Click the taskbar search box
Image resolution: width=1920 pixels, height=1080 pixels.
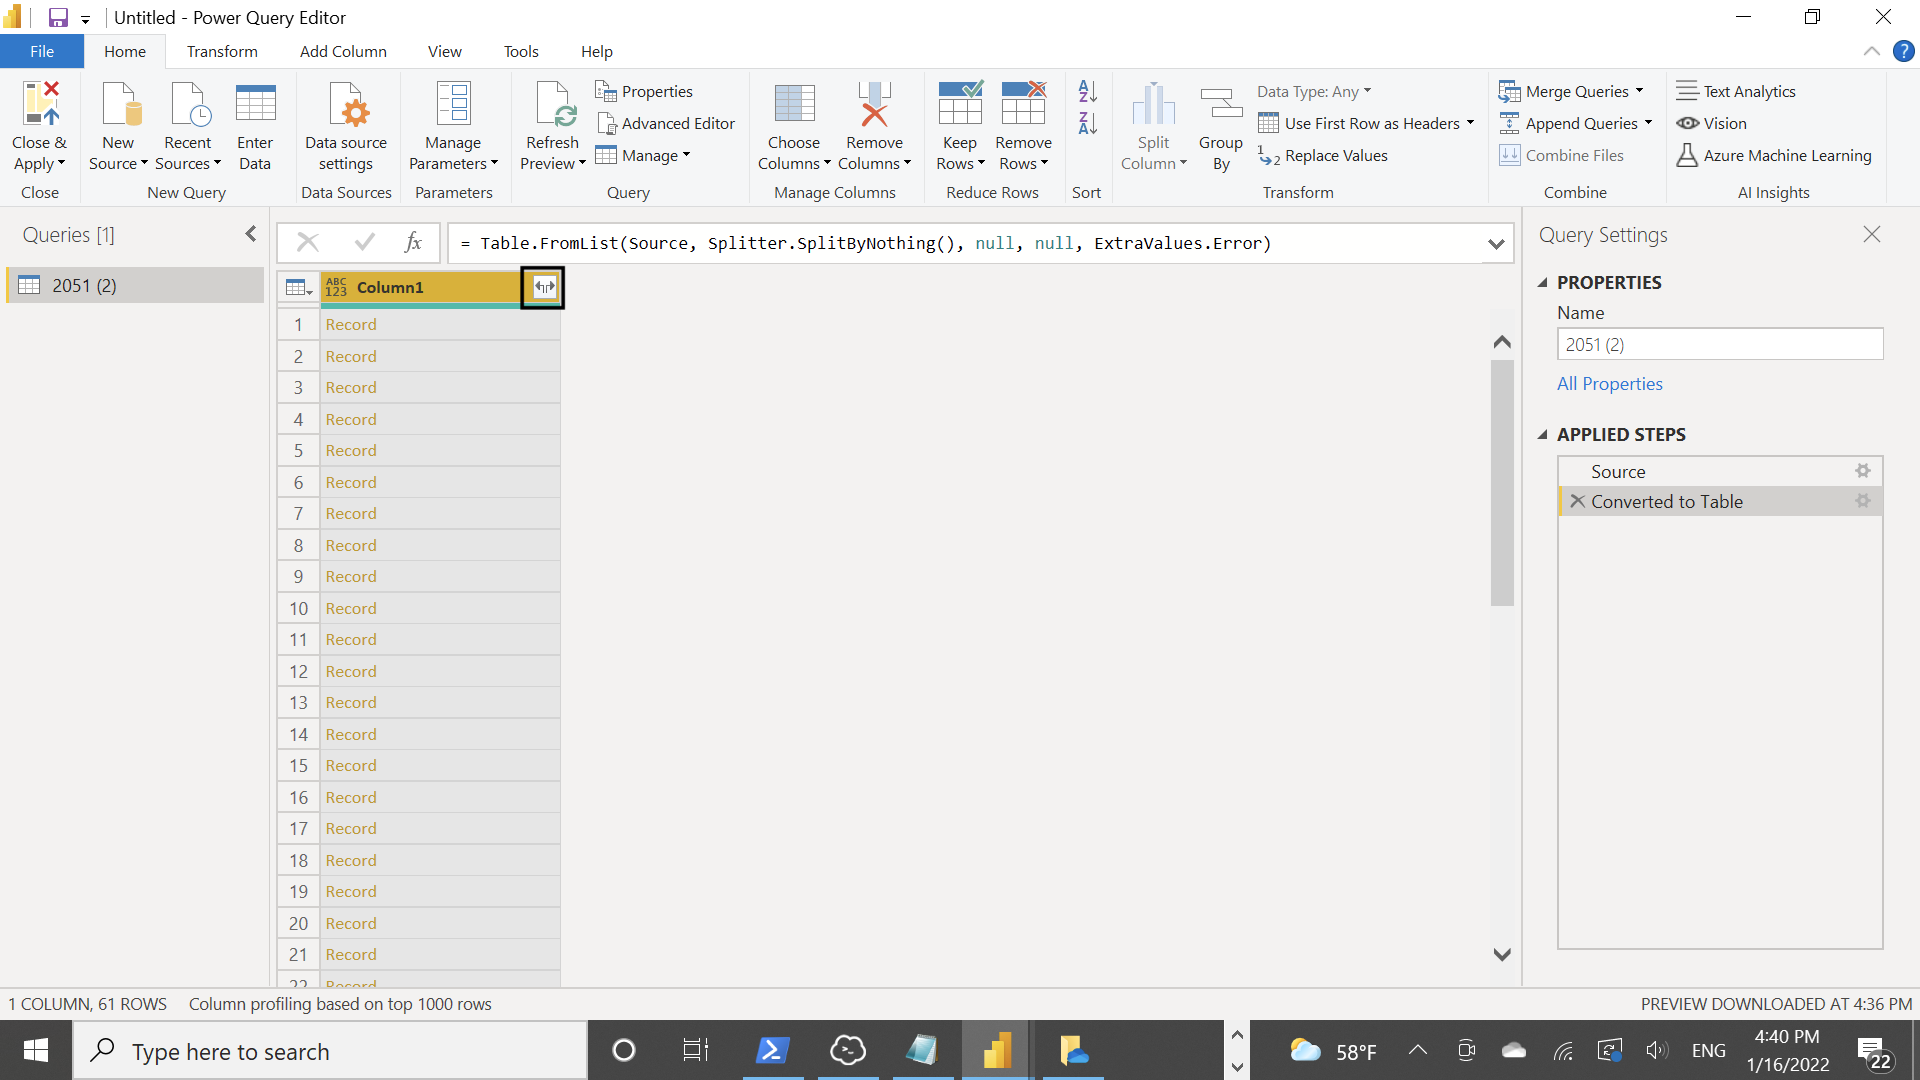(x=330, y=1051)
